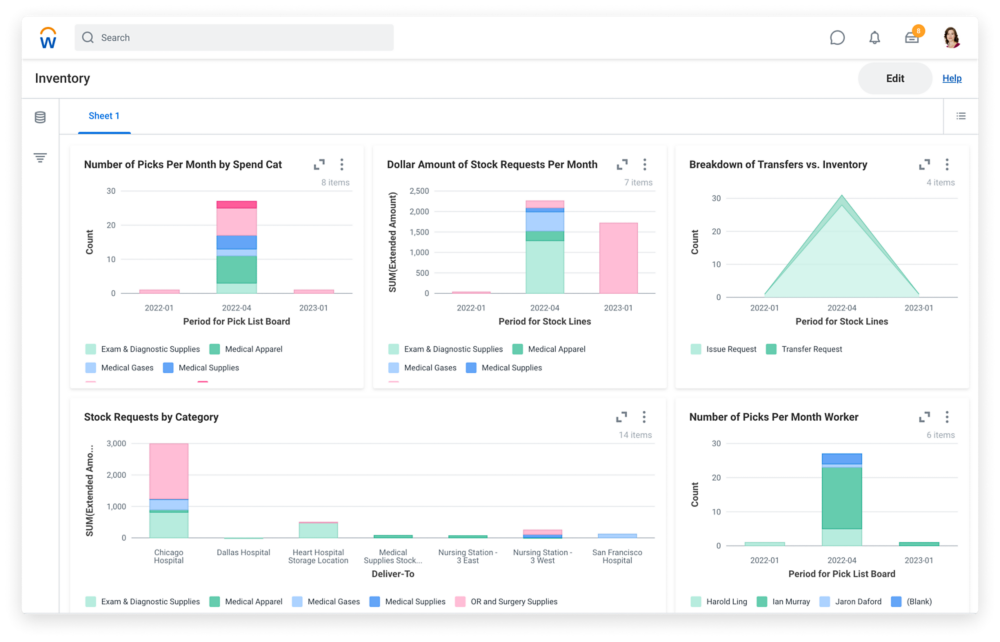Screen dimensions: 1000x642
Task: Open the notifications bell
Action: pyautogui.click(x=874, y=37)
